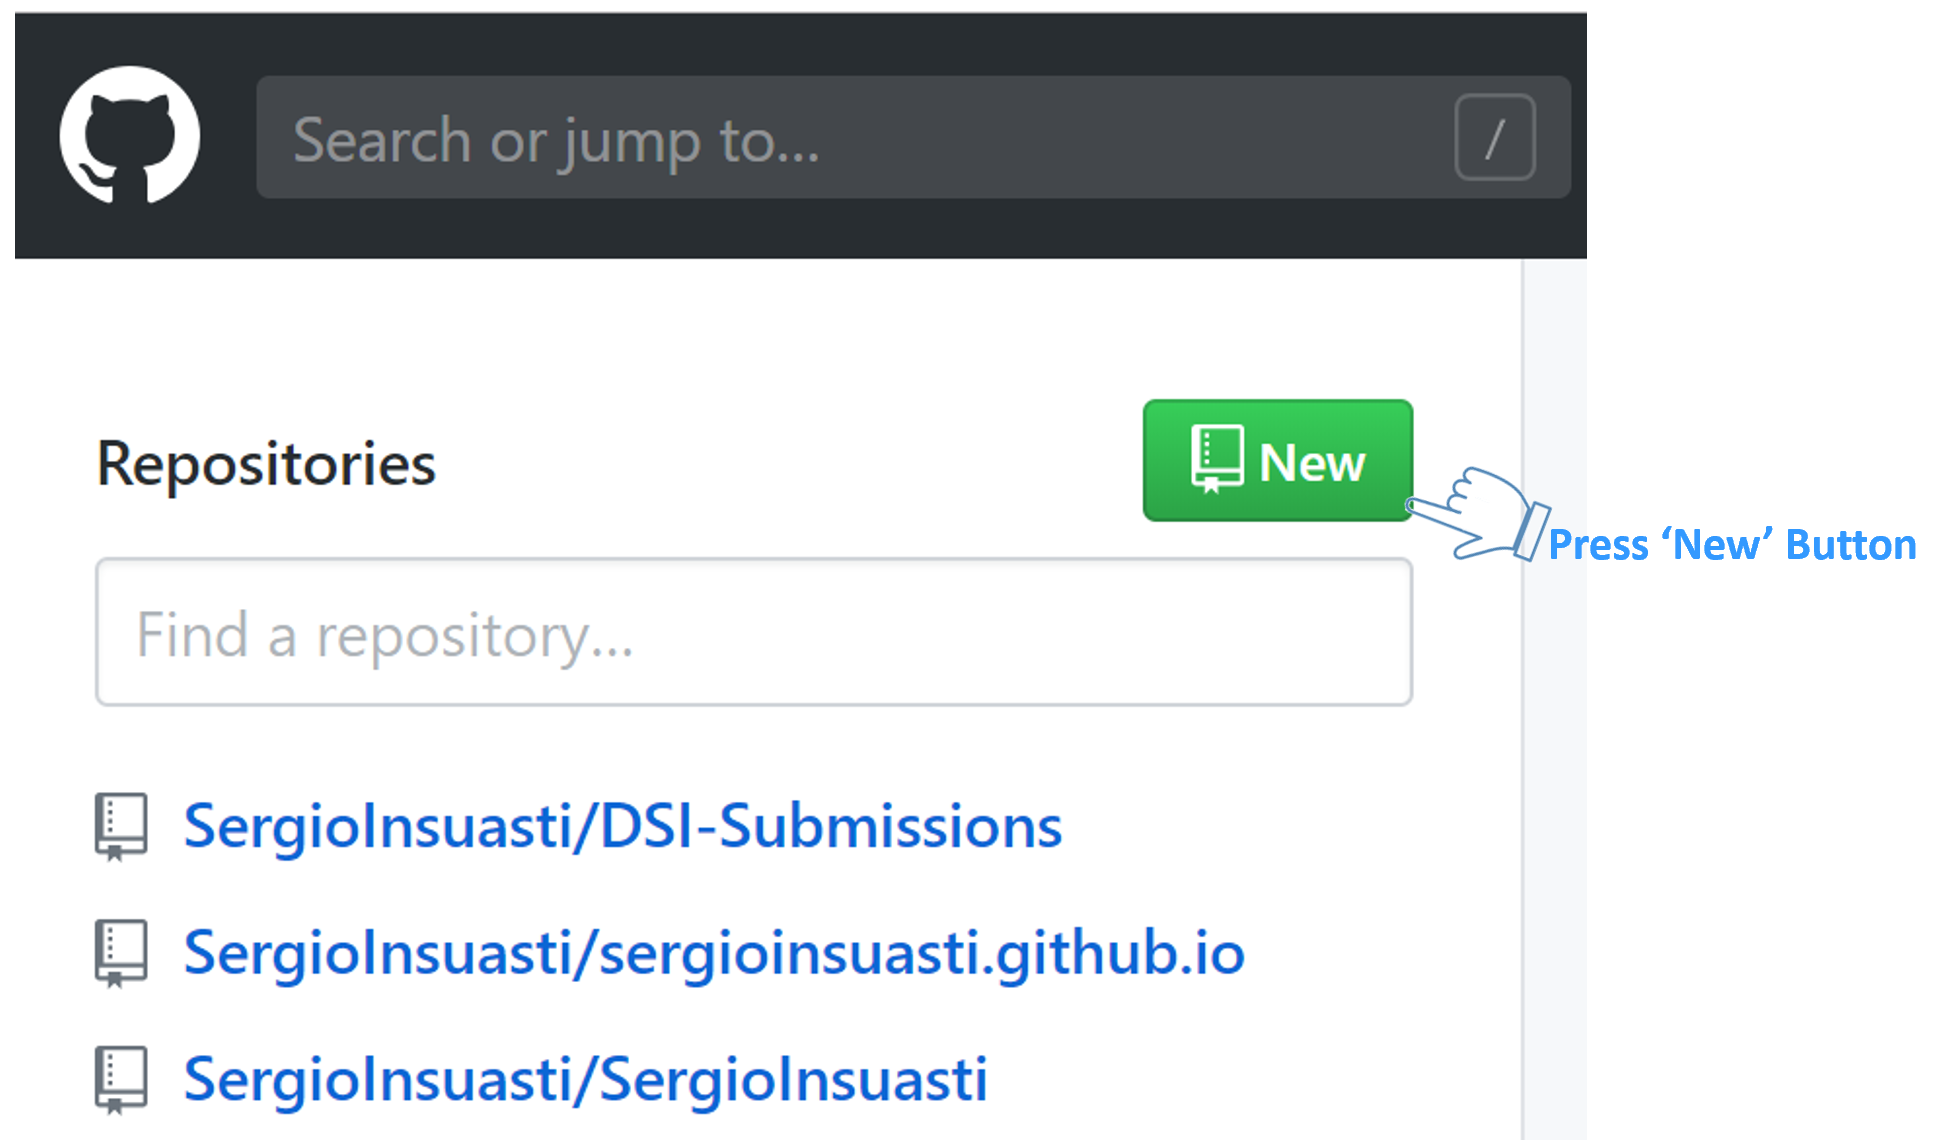The image size is (1936, 1140).
Task: Click the repository book icon beside SergioInsuasti
Action: [122, 1078]
